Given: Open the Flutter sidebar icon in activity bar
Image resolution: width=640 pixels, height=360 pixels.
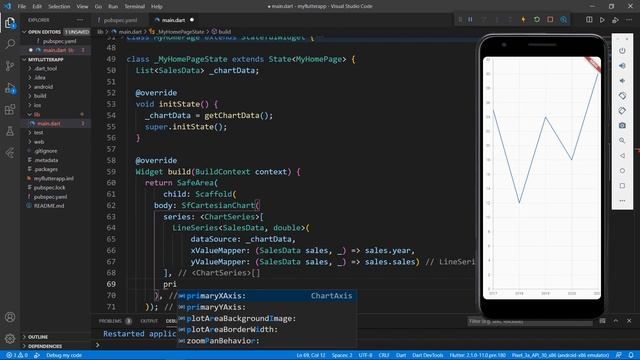Looking at the screenshot, I should (10, 153).
